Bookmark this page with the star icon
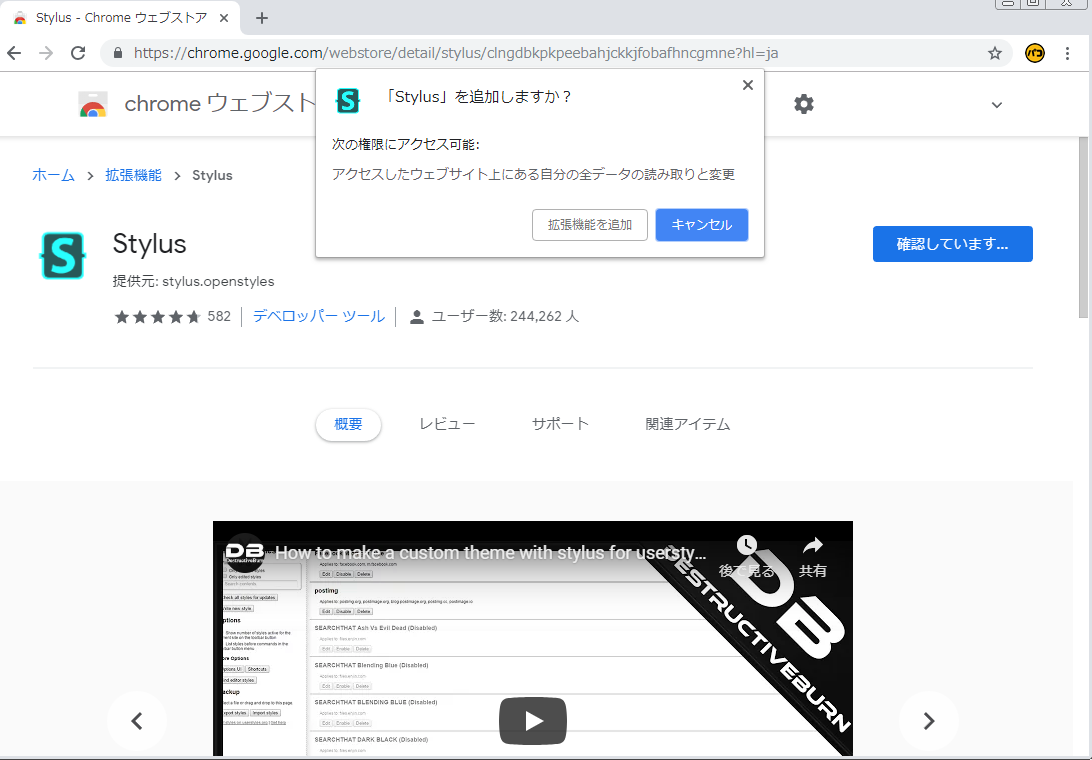Screen dimensions: 1092x760 click(x=994, y=53)
